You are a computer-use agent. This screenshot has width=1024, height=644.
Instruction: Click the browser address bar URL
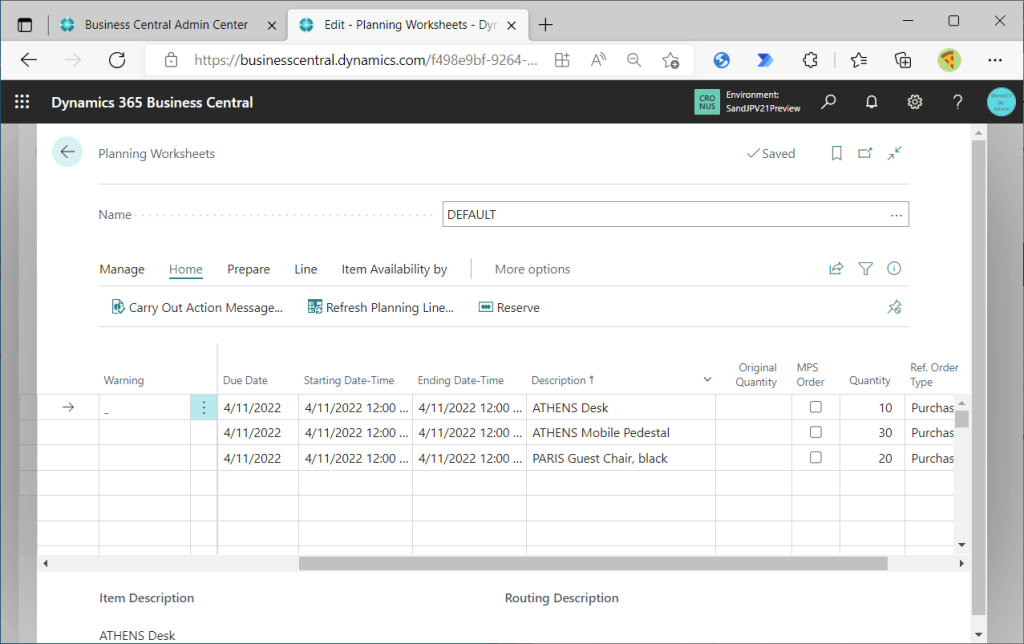[x=366, y=60]
